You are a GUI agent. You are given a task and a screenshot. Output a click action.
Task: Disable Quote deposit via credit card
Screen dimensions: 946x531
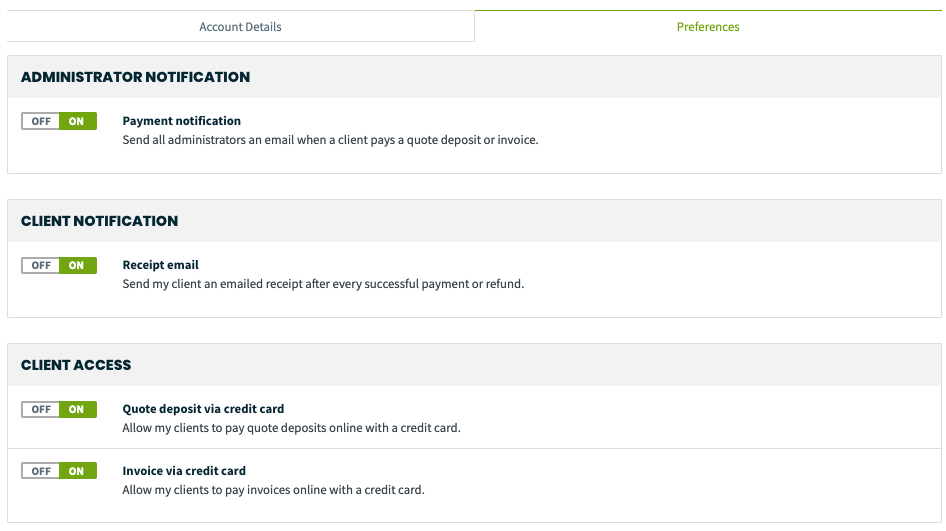tap(40, 410)
